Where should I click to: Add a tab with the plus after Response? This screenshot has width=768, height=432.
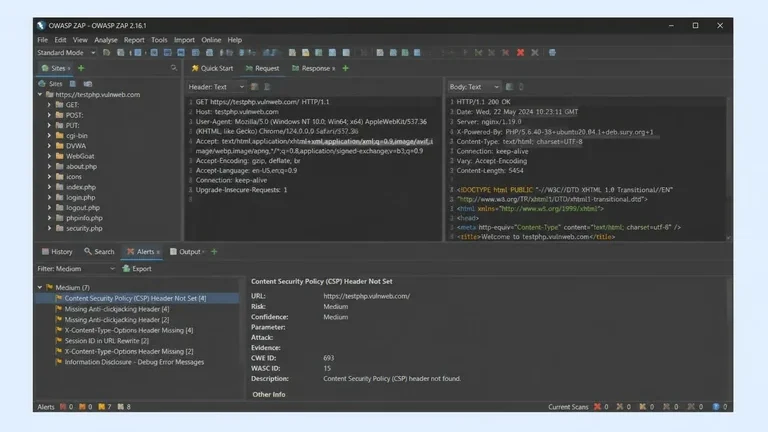coord(346,68)
